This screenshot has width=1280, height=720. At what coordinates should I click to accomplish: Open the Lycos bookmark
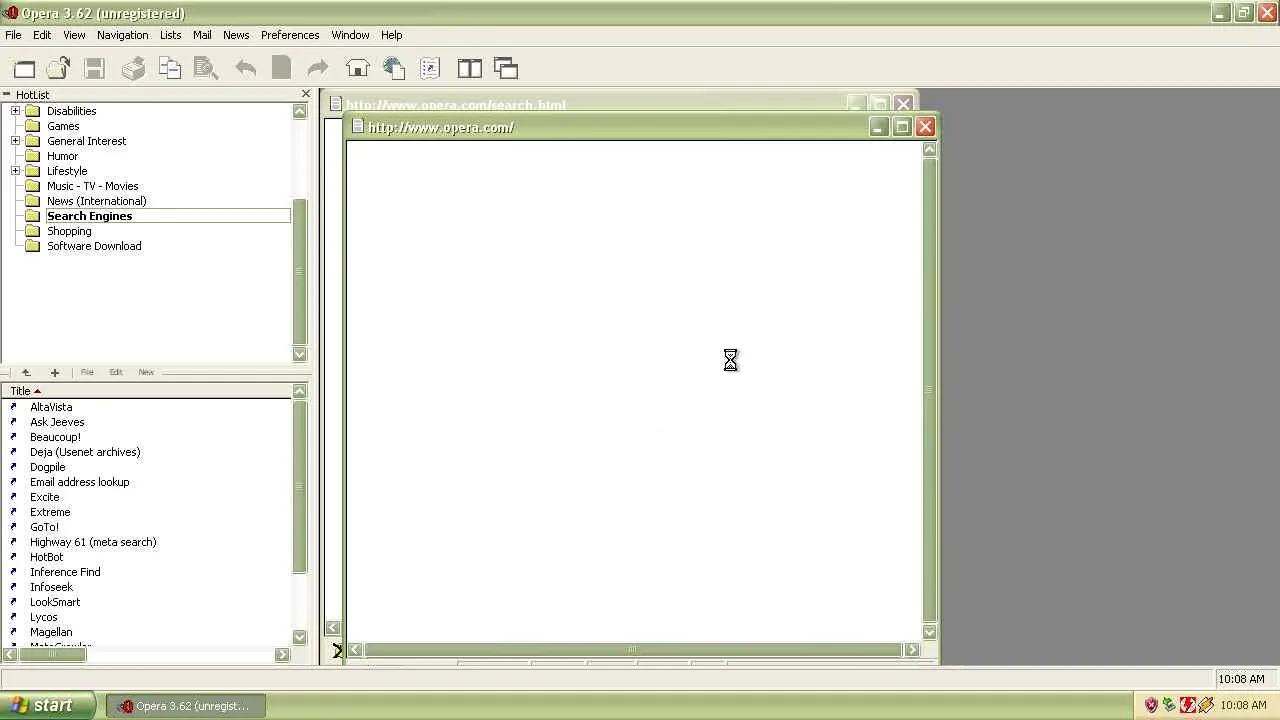[44, 617]
